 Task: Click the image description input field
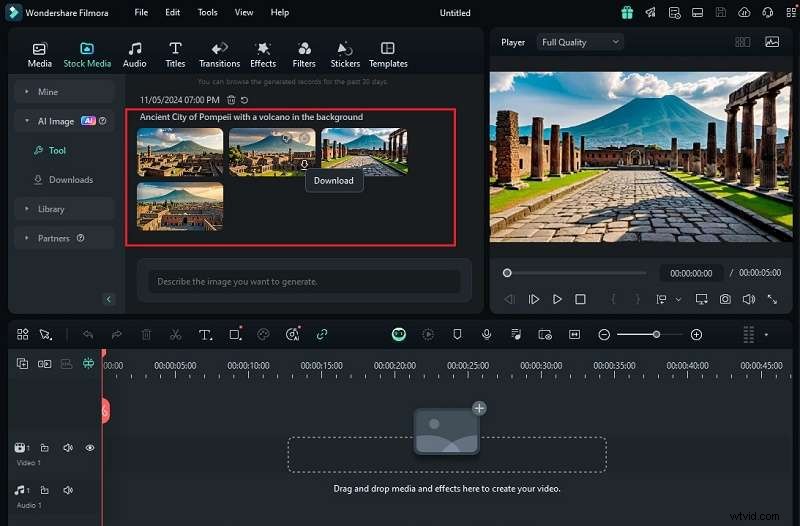(x=304, y=282)
